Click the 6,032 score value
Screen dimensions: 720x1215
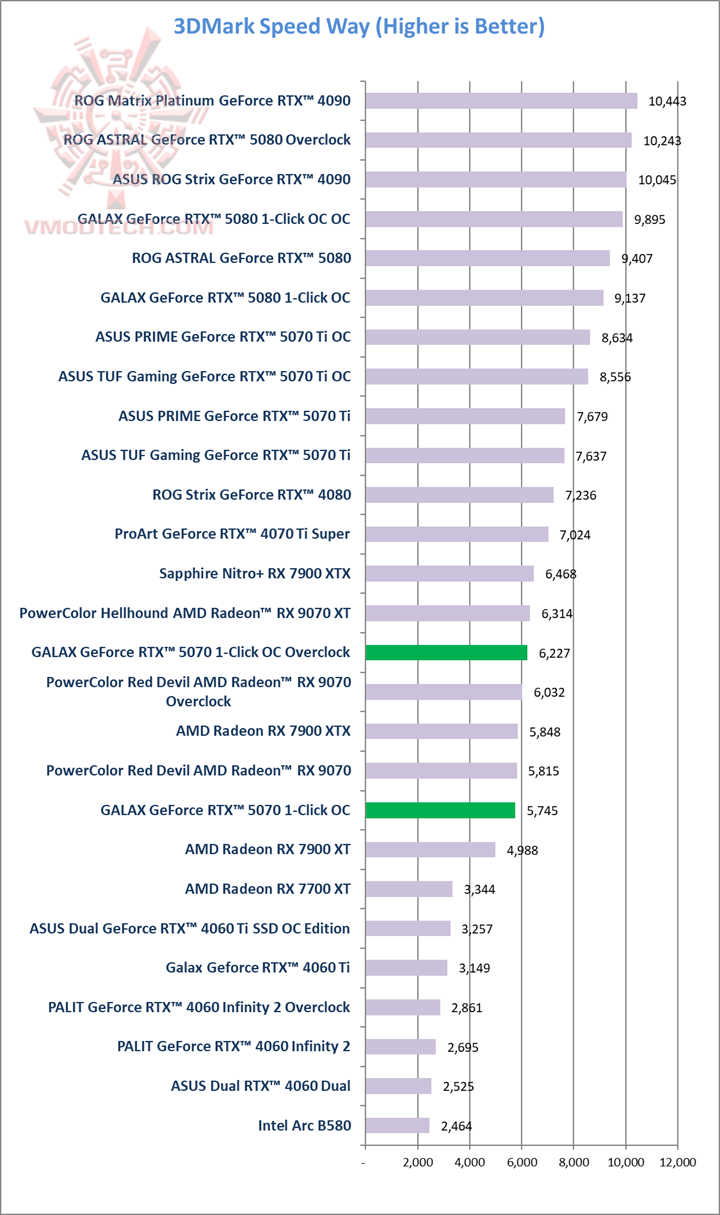[x=550, y=692]
